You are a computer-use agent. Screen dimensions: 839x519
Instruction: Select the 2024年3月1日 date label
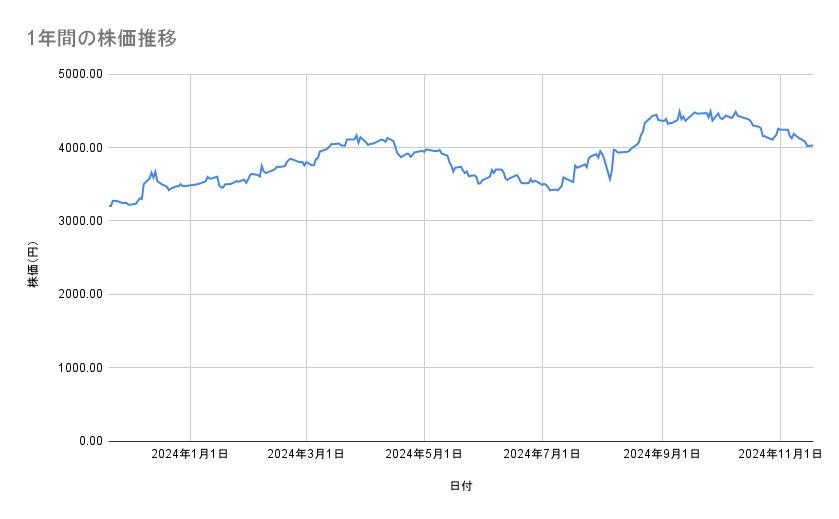tap(307, 454)
